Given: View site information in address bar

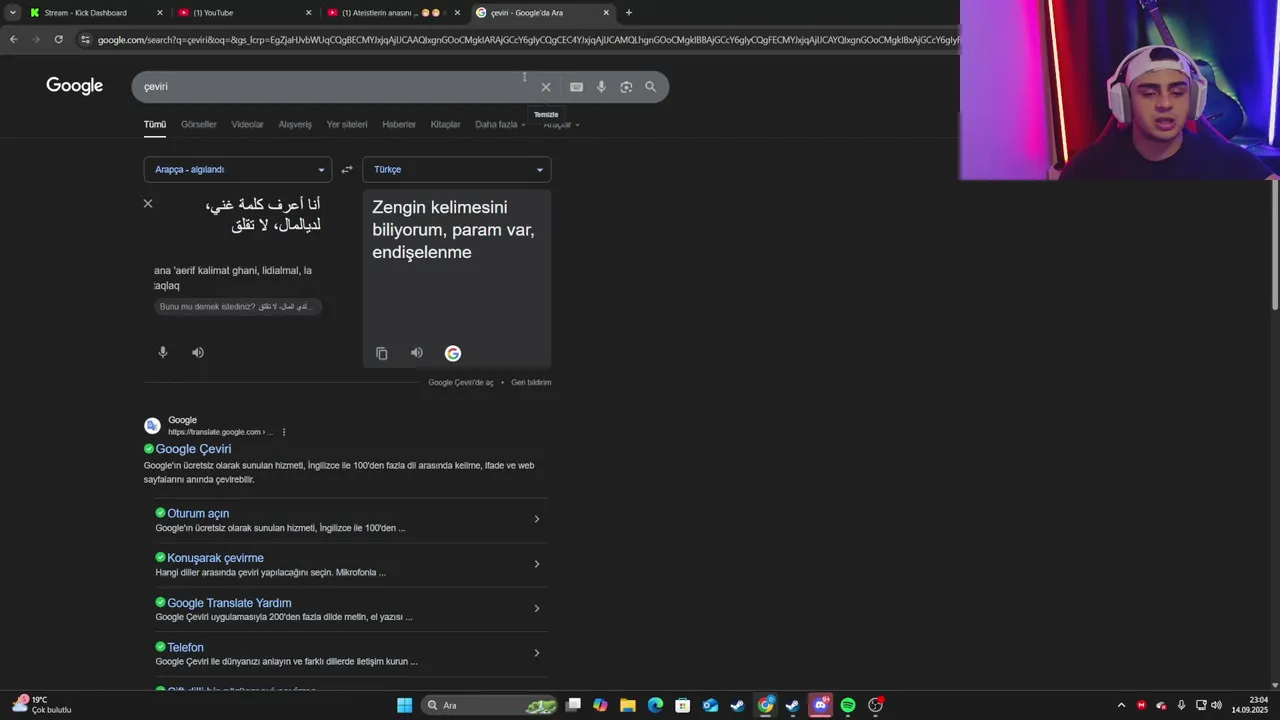Looking at the screenshot, I should (x=85, y=39).
